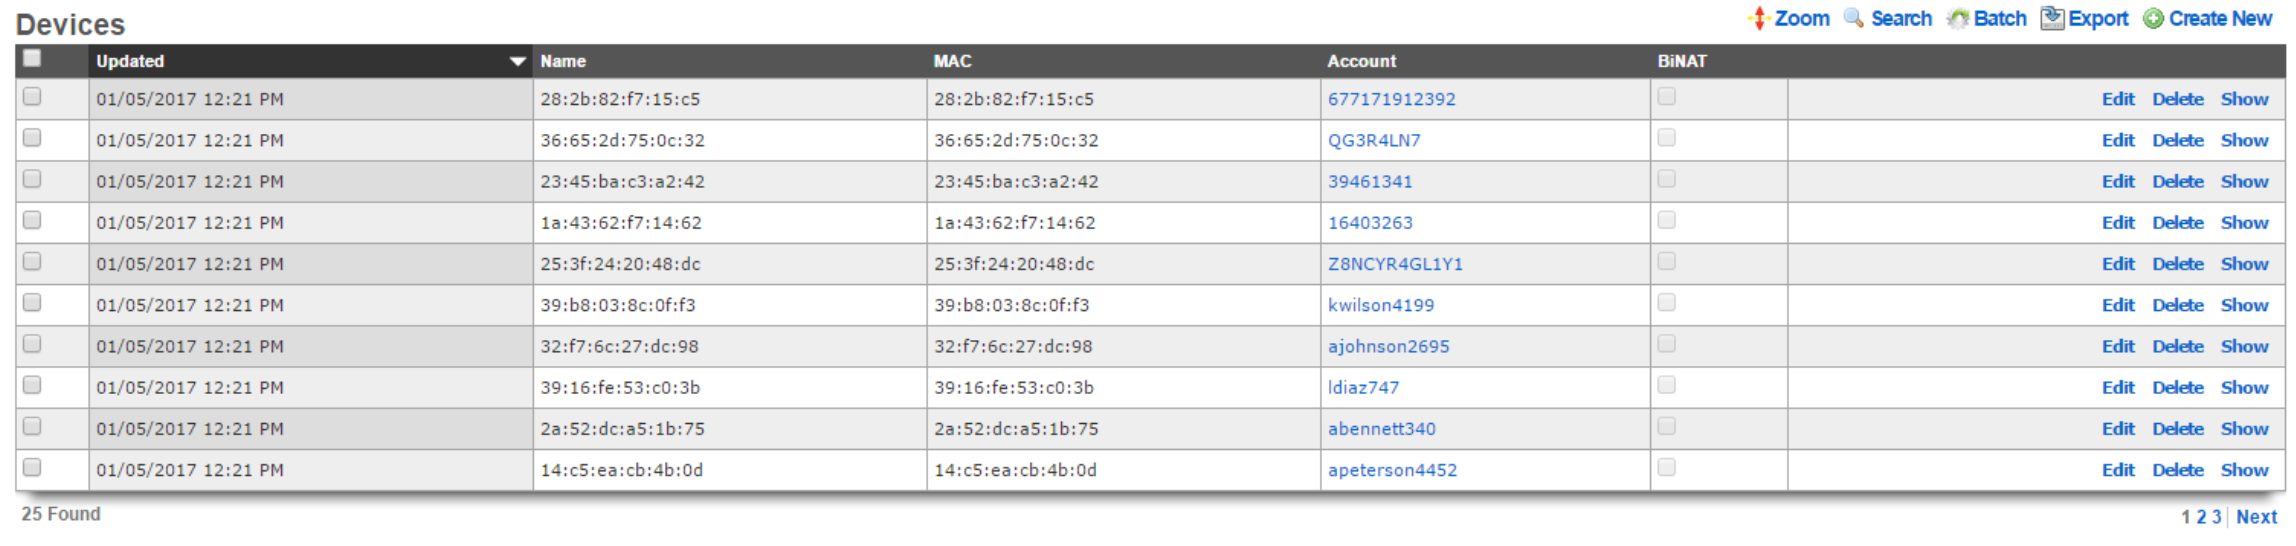Click the Zoom icon in toolbar
The width and height of the screenshot is (2296, 546).
tap(1759, 18)
